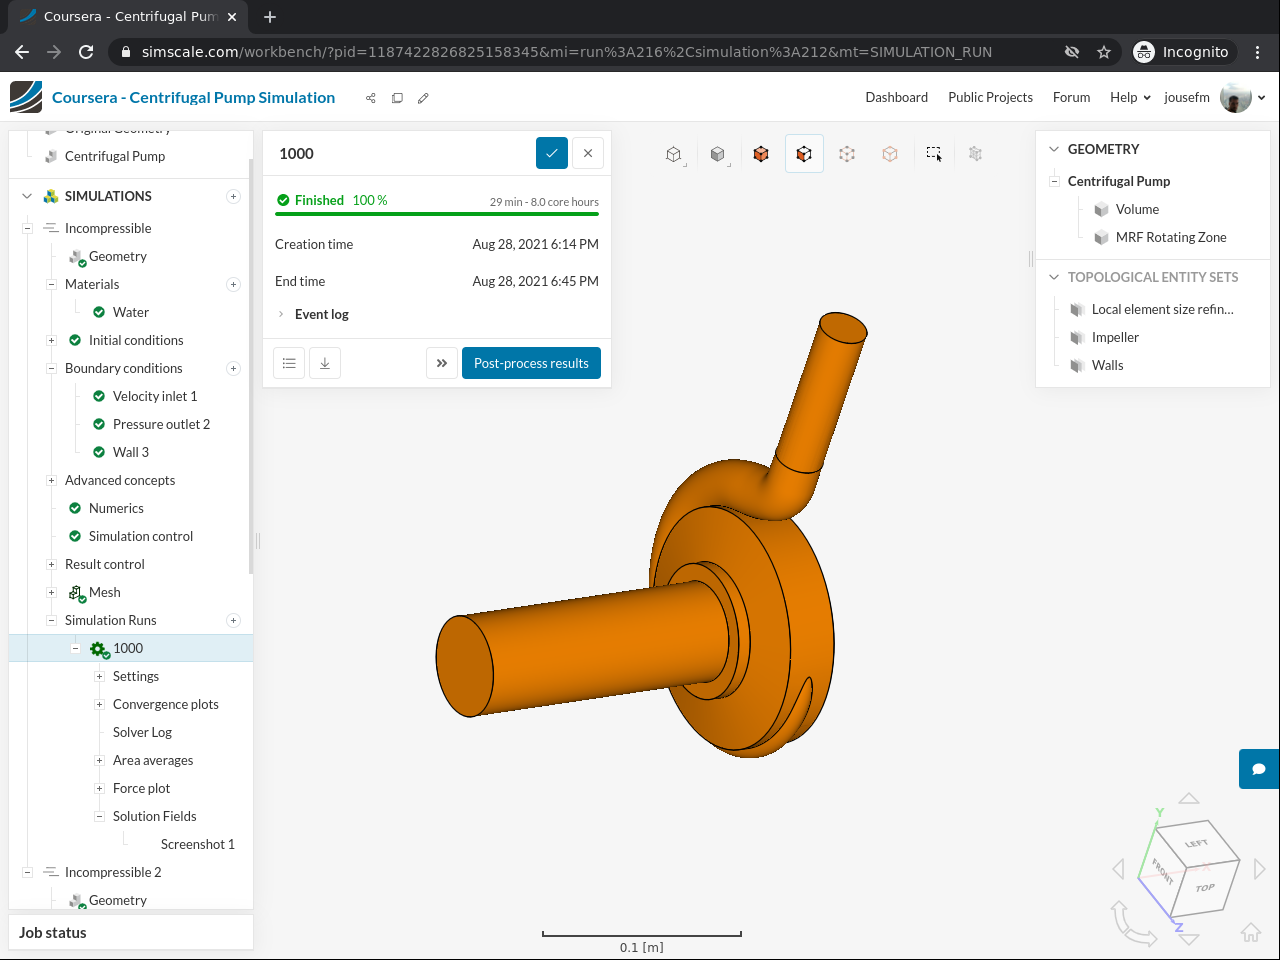Toggle the face selection mode cube
The width and height of the screenshot is (1280, 960).
click(x=804, y=154)
